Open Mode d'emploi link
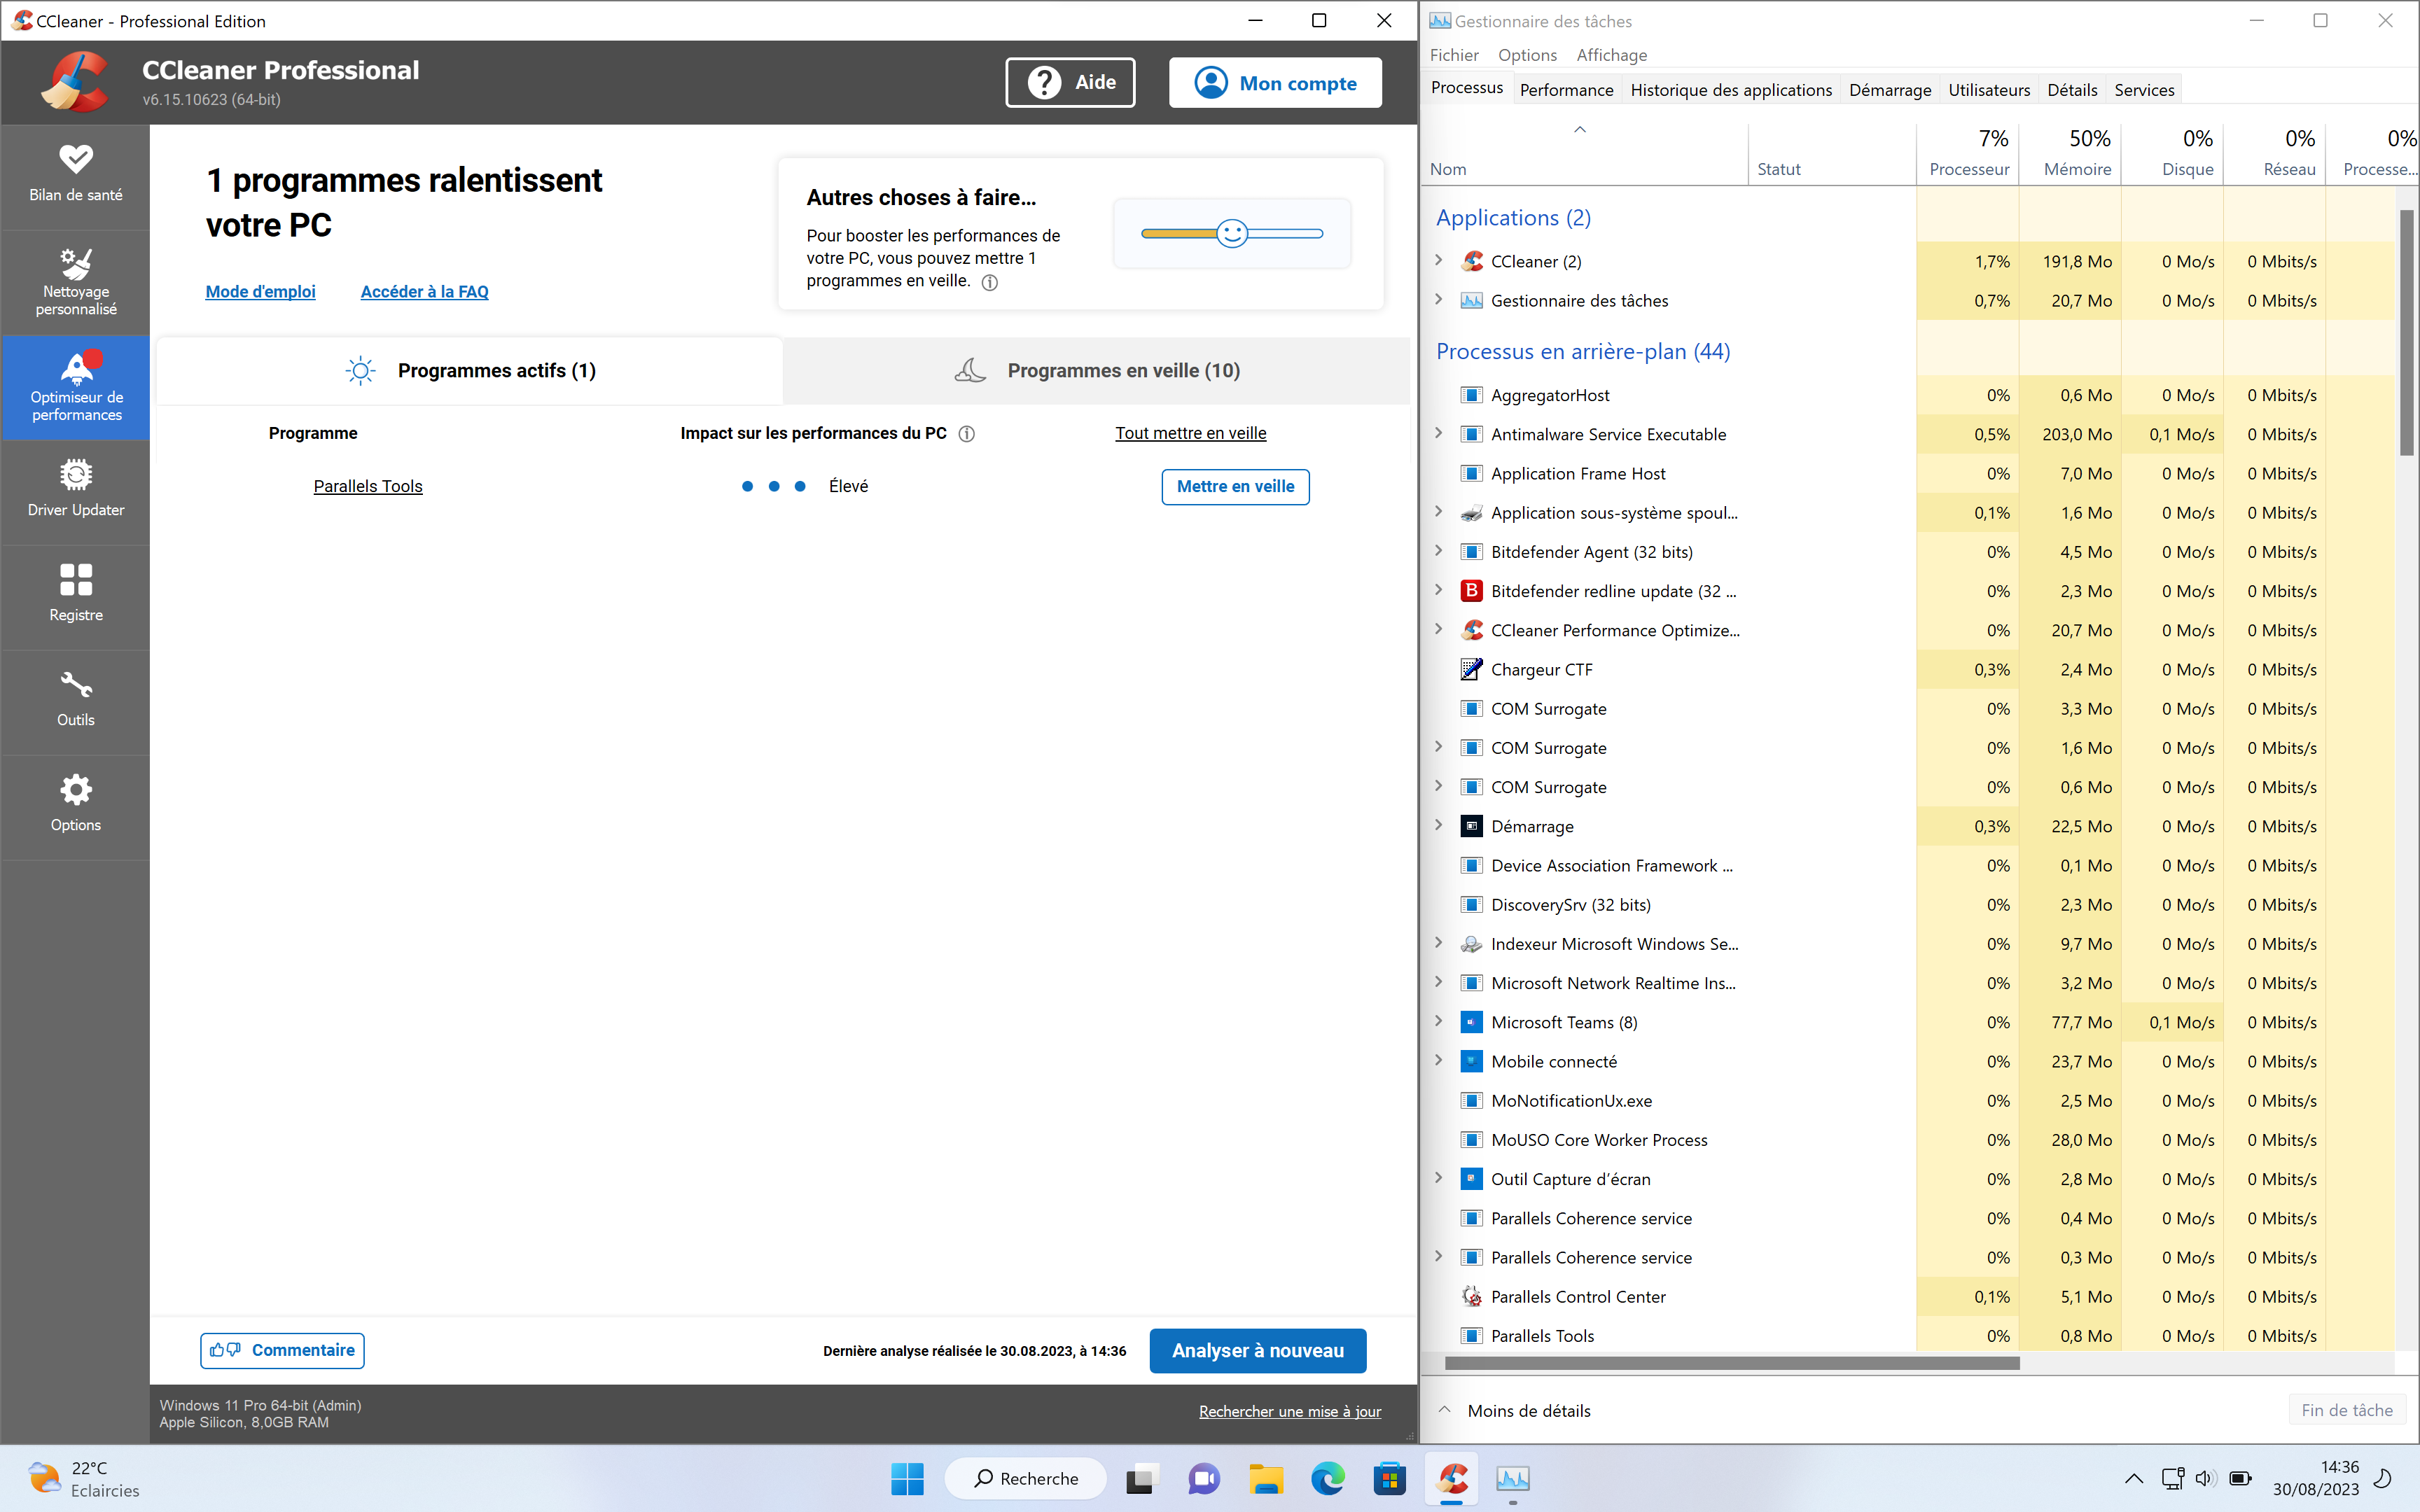 pos(260,292)
